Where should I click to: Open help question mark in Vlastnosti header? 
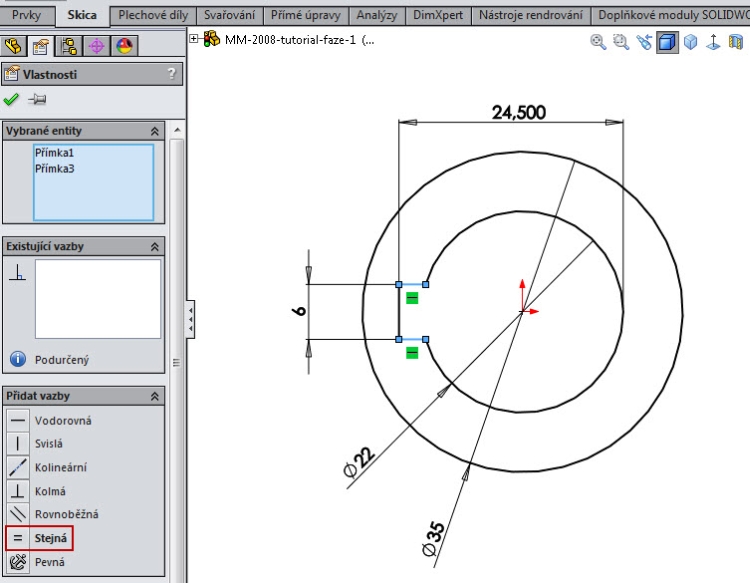pyautogui.click(x=172, y=74)
